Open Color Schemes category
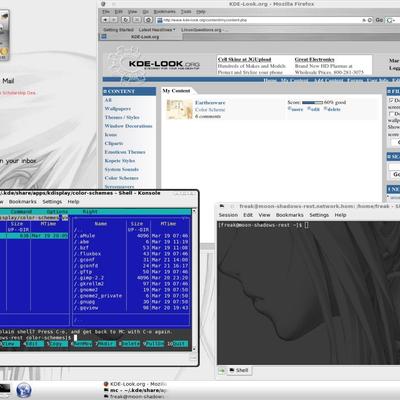 click(x=121, y=178)
